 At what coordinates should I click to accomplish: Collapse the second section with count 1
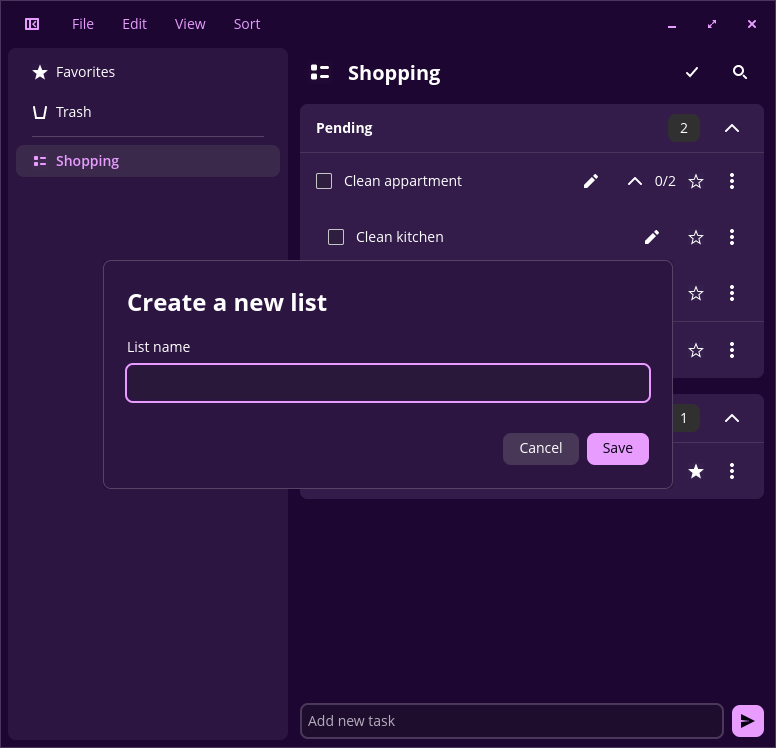[732, 418]
